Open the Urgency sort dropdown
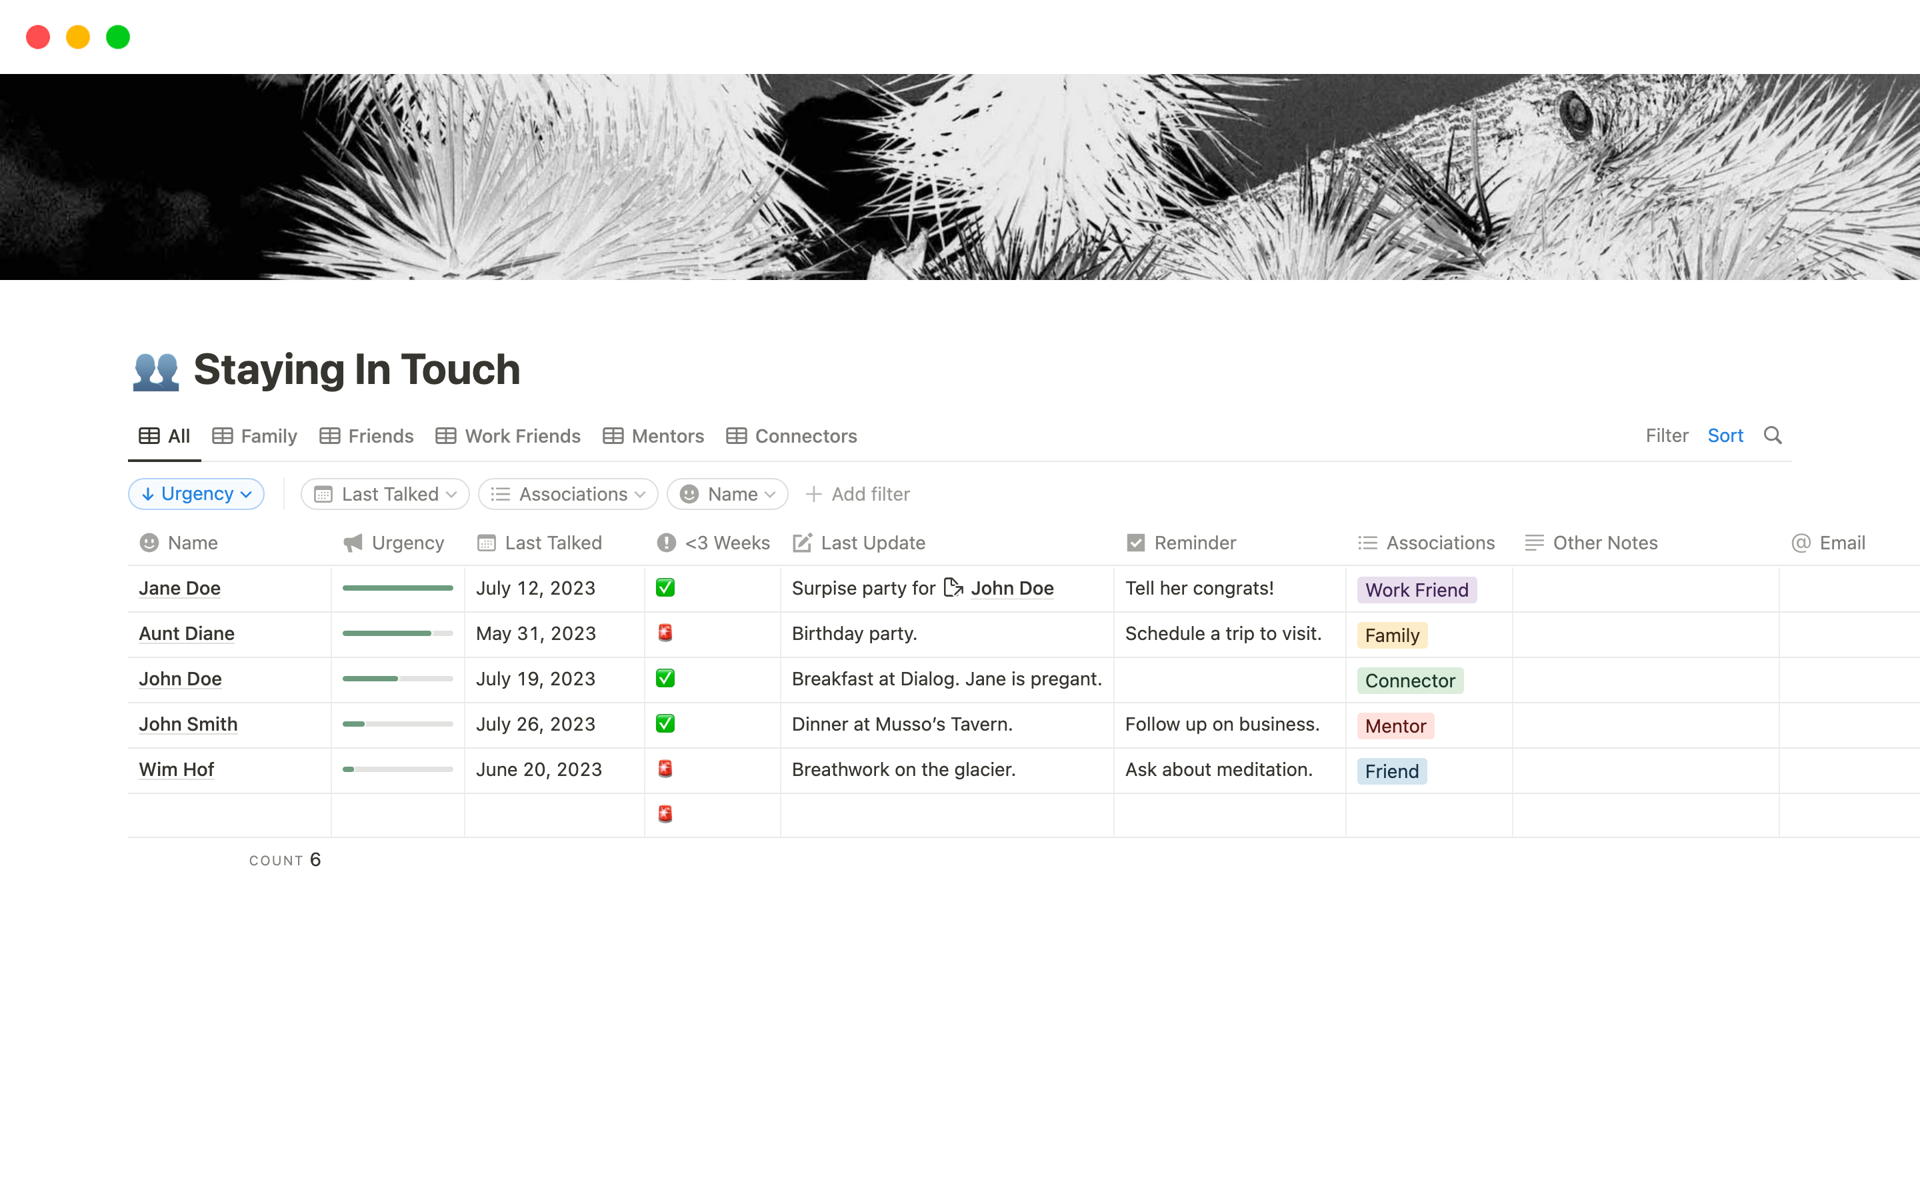This screenshot has width=1920, height=1200. [x=196, y=493]
